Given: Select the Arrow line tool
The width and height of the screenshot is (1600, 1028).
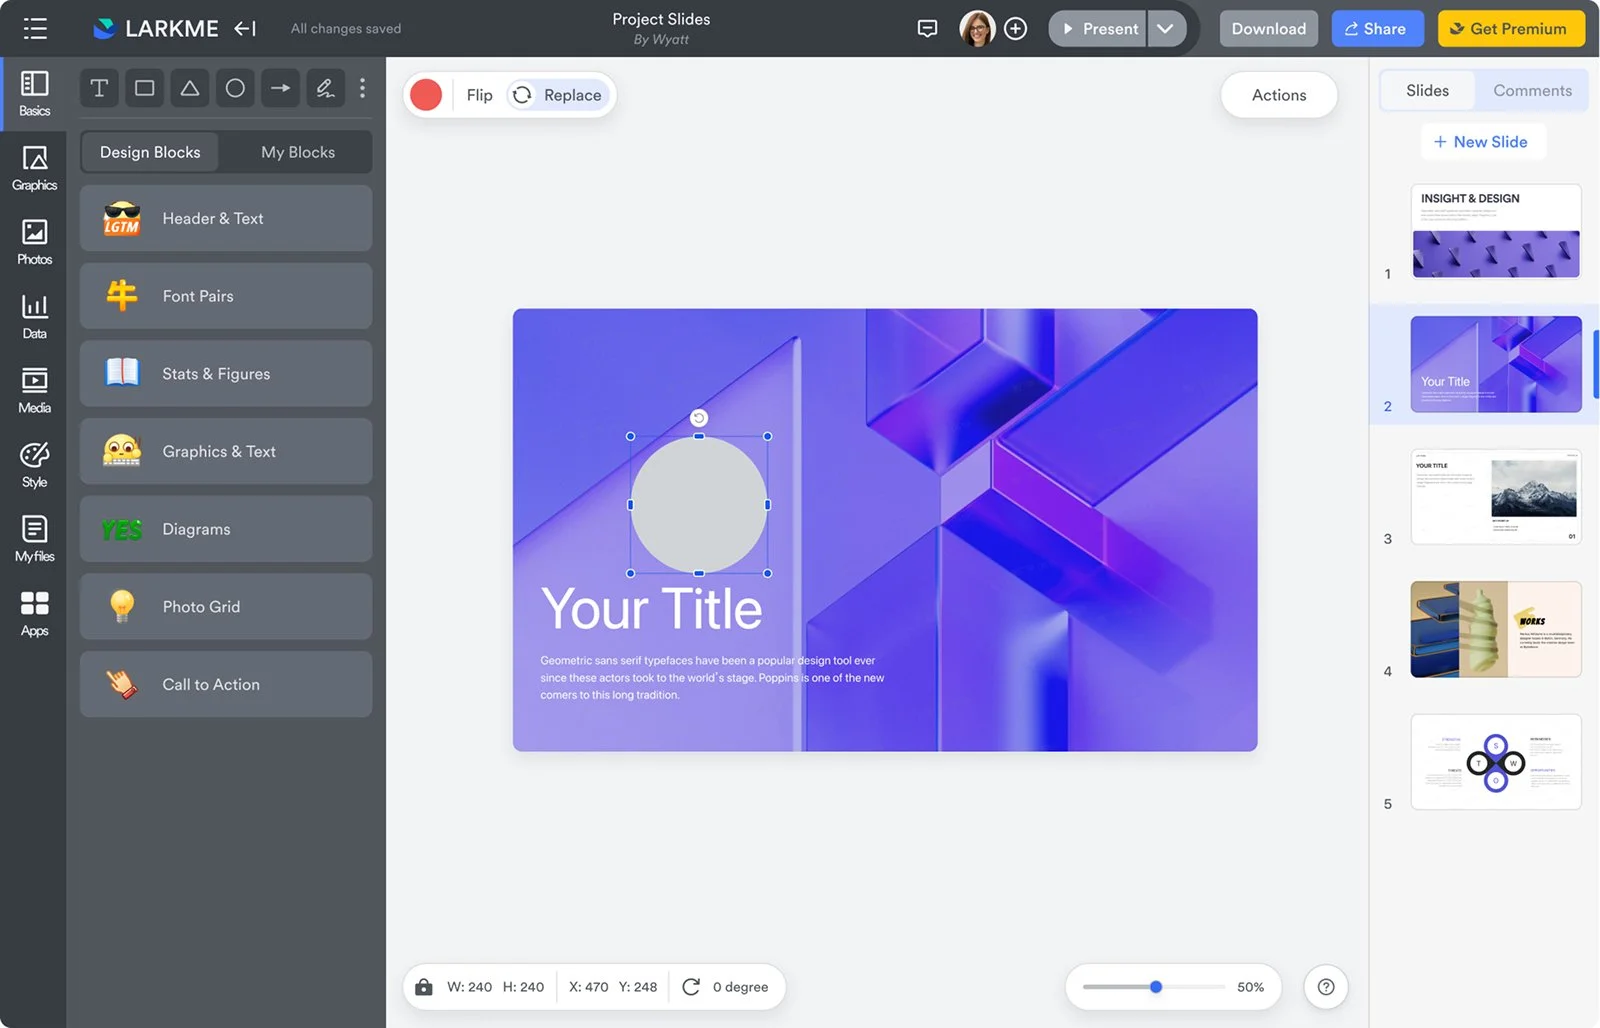Looking at the screenshot, I should click(280, 88).
